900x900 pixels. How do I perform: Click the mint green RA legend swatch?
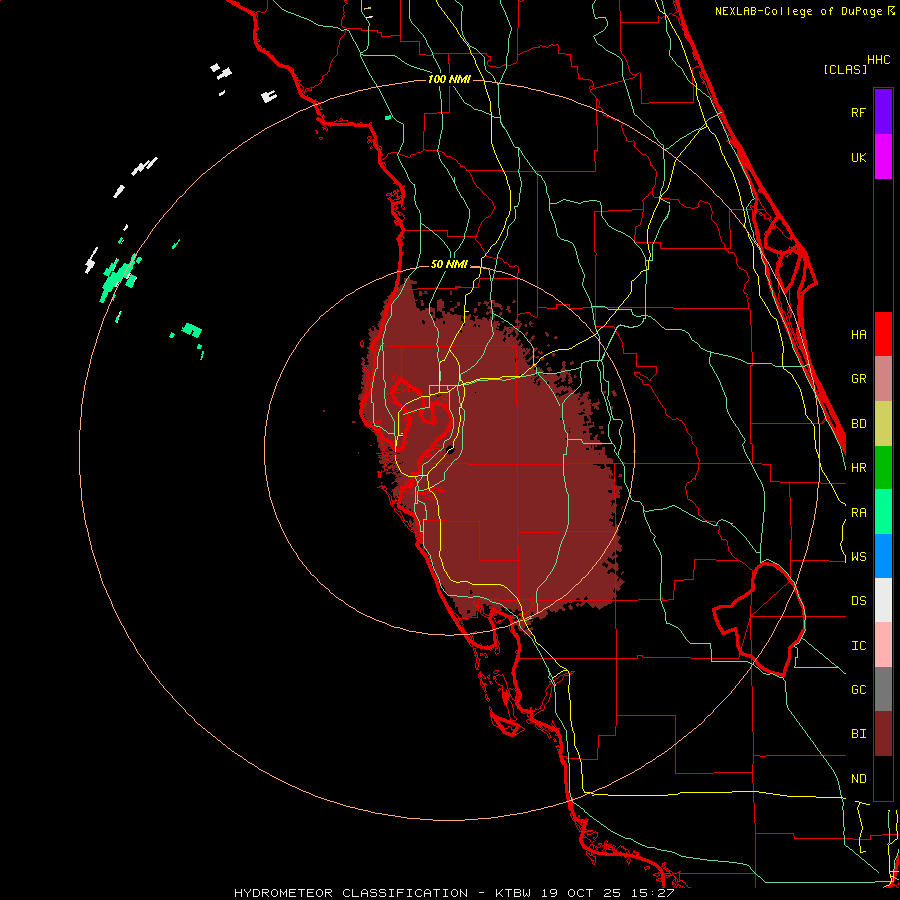[x=883, y=512]
